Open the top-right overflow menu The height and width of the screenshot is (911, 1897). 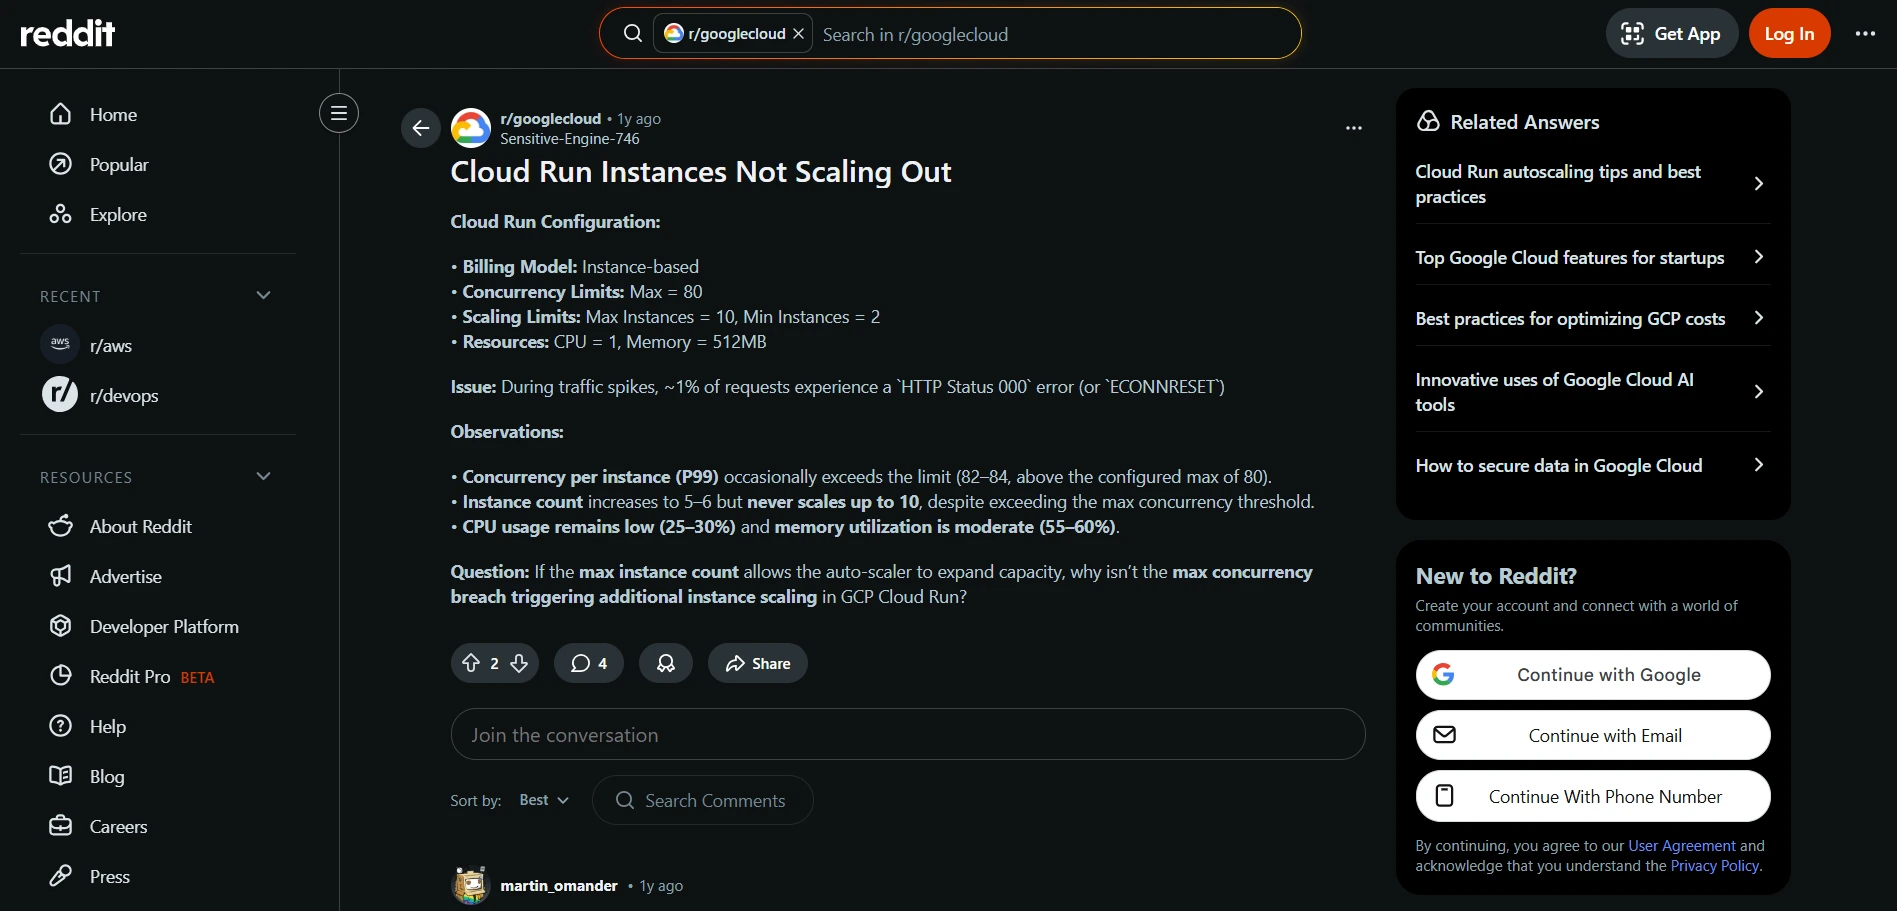[1865, 34]
